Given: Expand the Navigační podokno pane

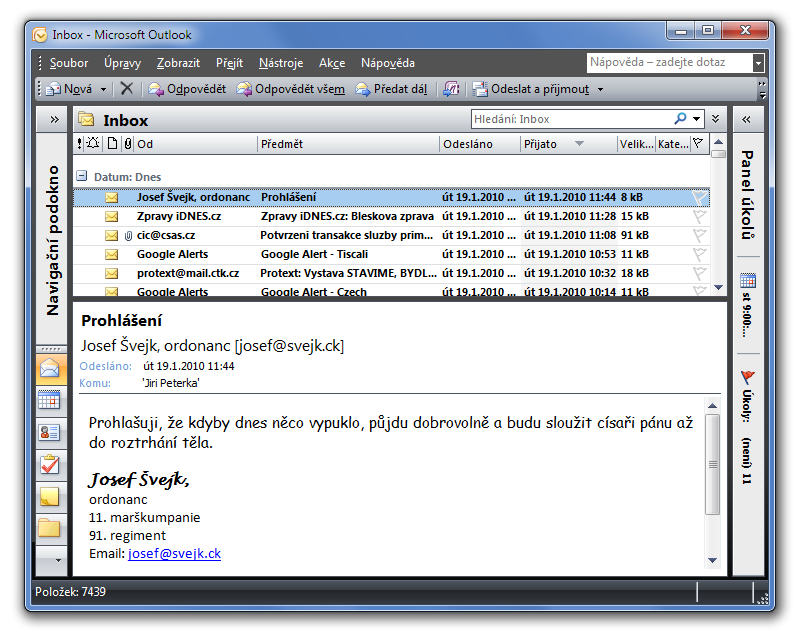Looking at the screenshot, I should coord(54,120).
